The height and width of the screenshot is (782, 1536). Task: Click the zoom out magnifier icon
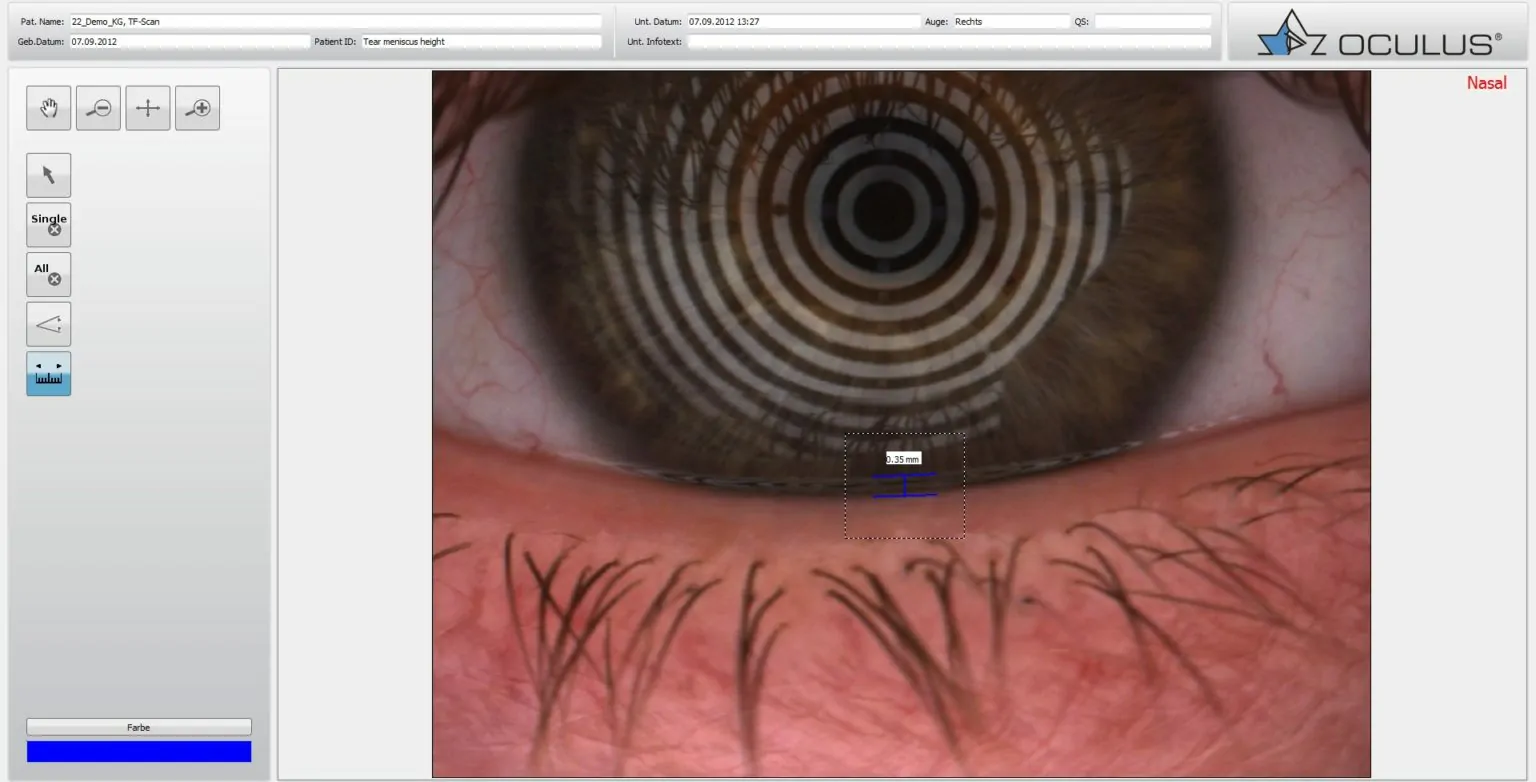[98, 108]
